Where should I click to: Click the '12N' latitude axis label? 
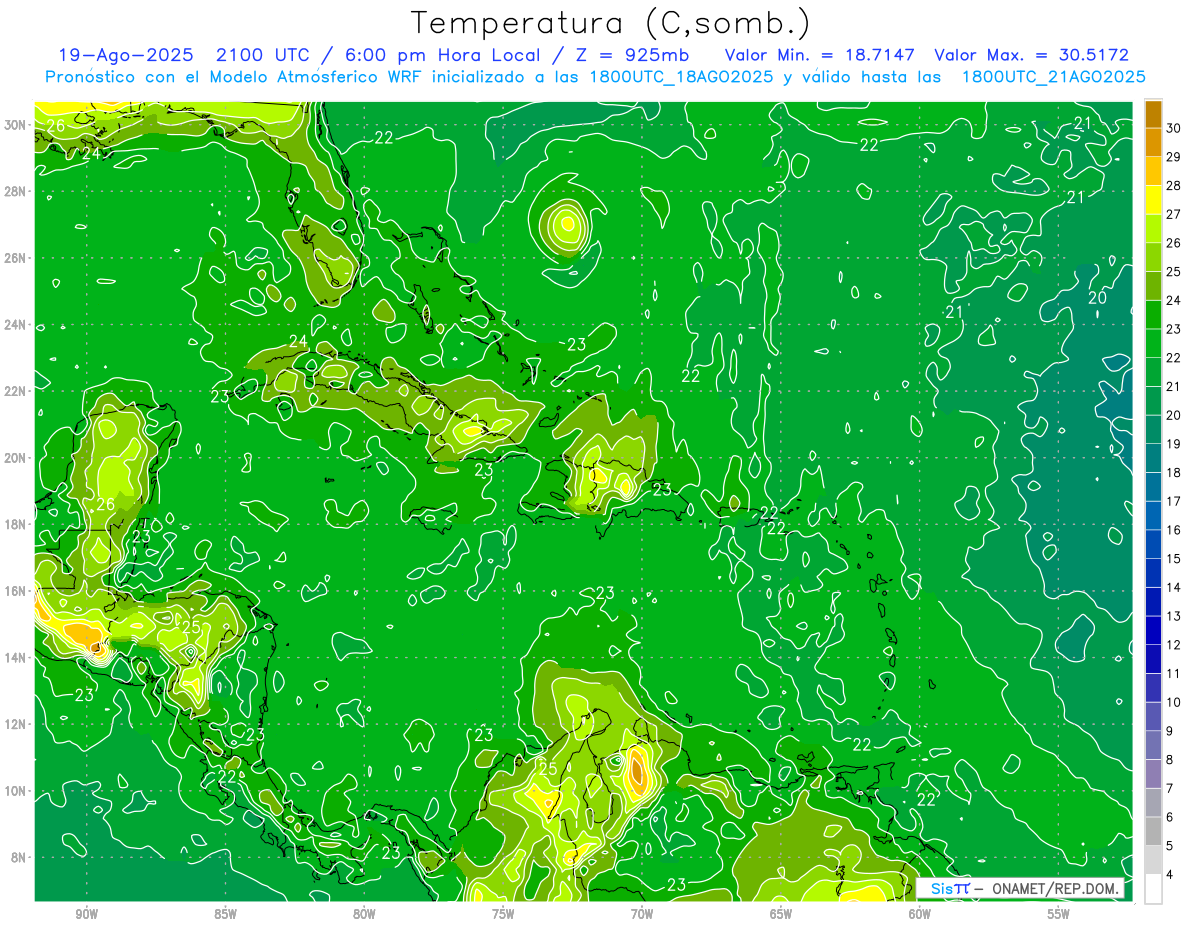point(16,724)
